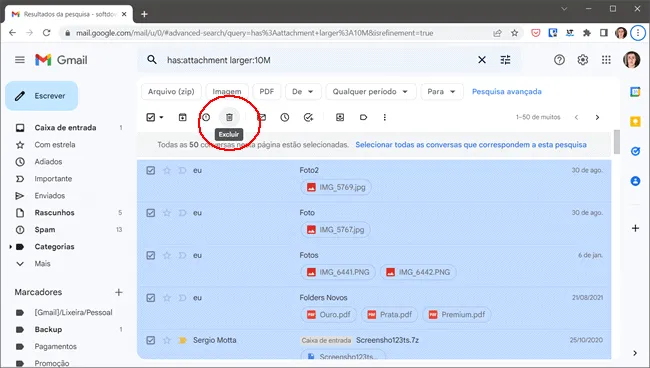Open the Support help question icon
Screen dimensions: 650x368
point(559,60)
